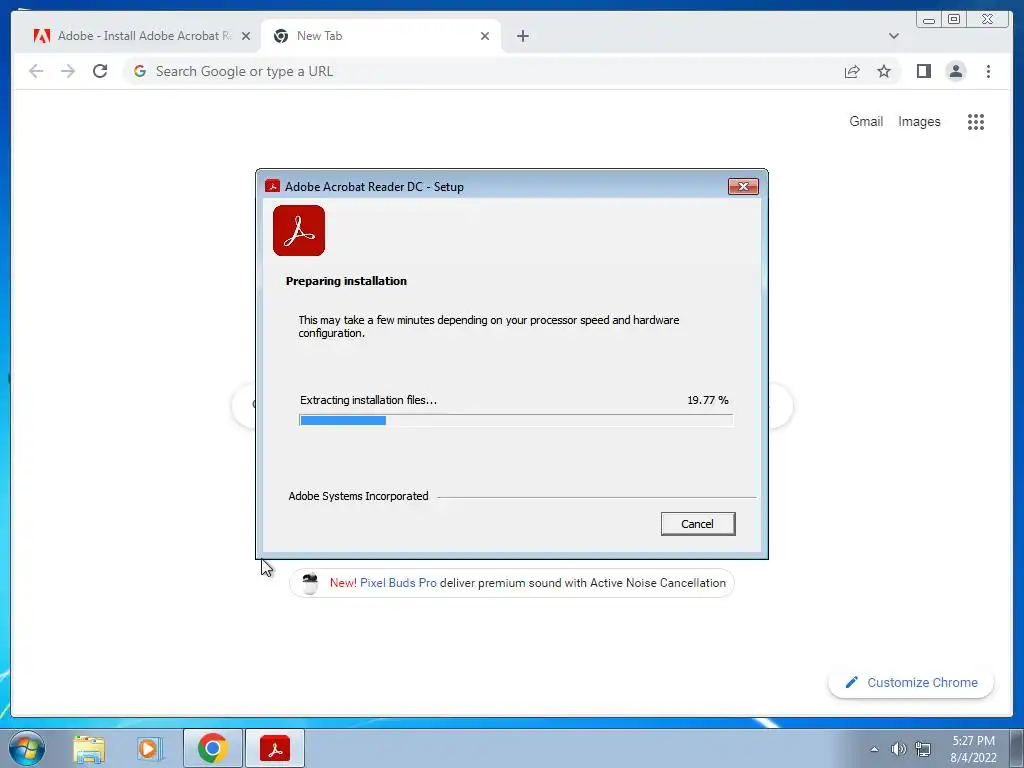Close the Adobe Acrobat Reader DC setup dialog

click(743, 187)
